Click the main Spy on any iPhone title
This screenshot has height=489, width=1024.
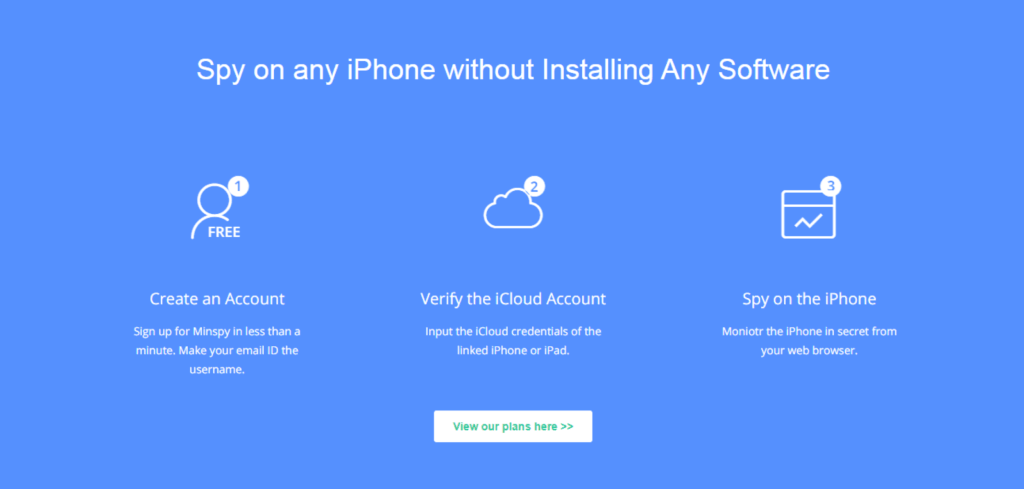513,70
